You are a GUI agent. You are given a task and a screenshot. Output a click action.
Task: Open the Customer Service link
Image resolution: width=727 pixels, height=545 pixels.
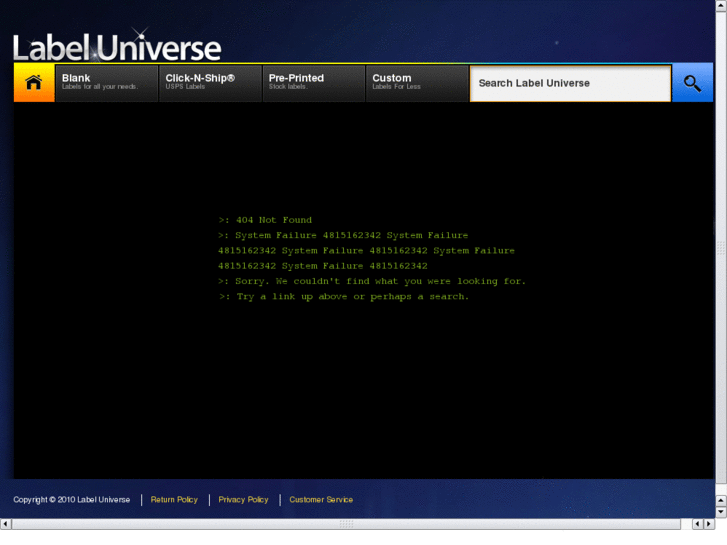tap(321, 500)
